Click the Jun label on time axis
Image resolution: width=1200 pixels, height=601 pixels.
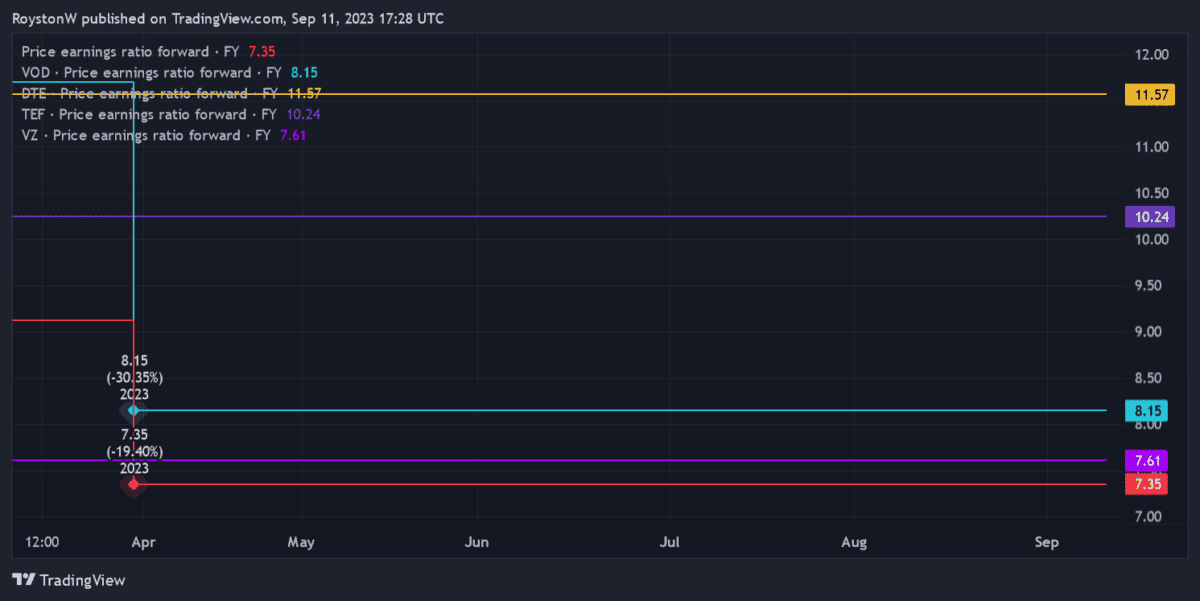tap(477, 542)
